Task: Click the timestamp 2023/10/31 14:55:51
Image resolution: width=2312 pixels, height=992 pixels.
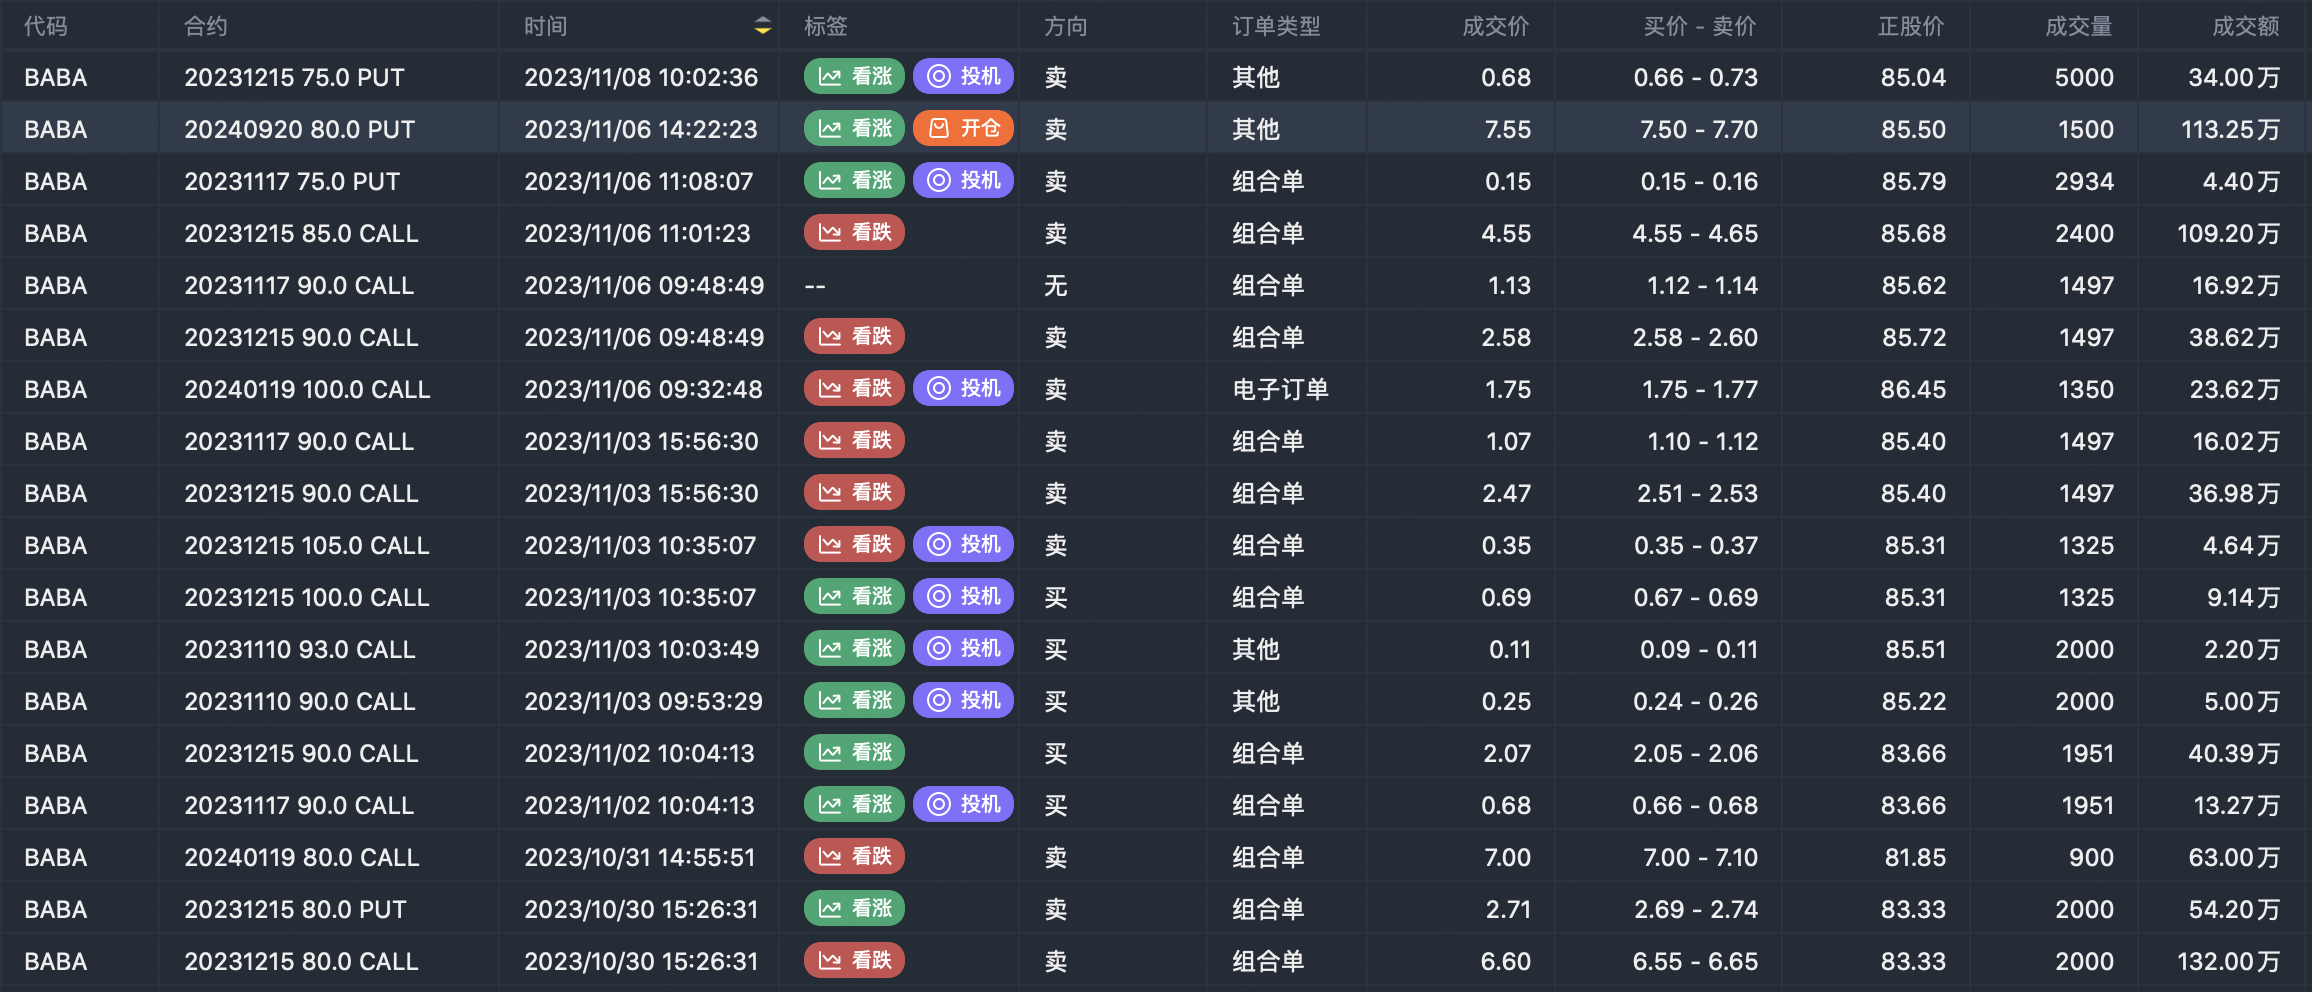Action: [x=640, y=857]
